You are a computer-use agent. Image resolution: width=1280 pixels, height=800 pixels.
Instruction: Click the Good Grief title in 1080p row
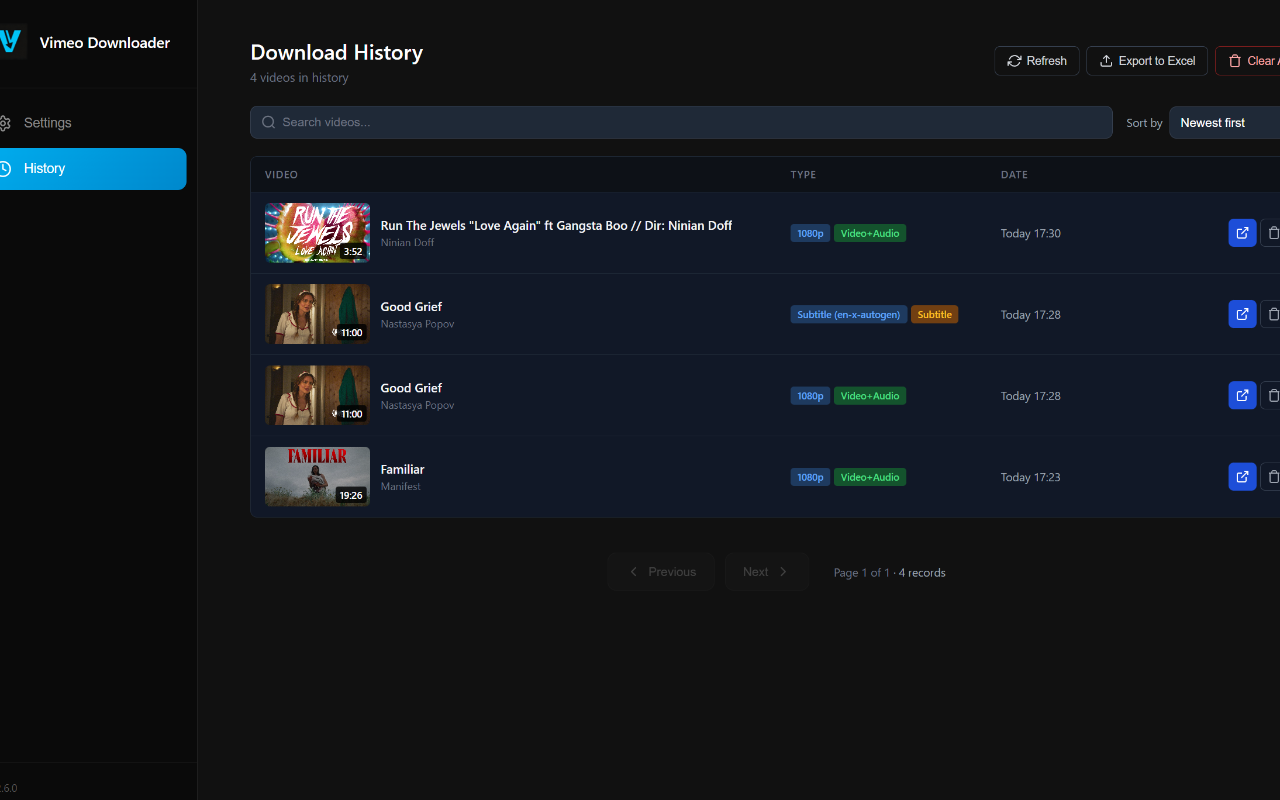click(411, 388)
